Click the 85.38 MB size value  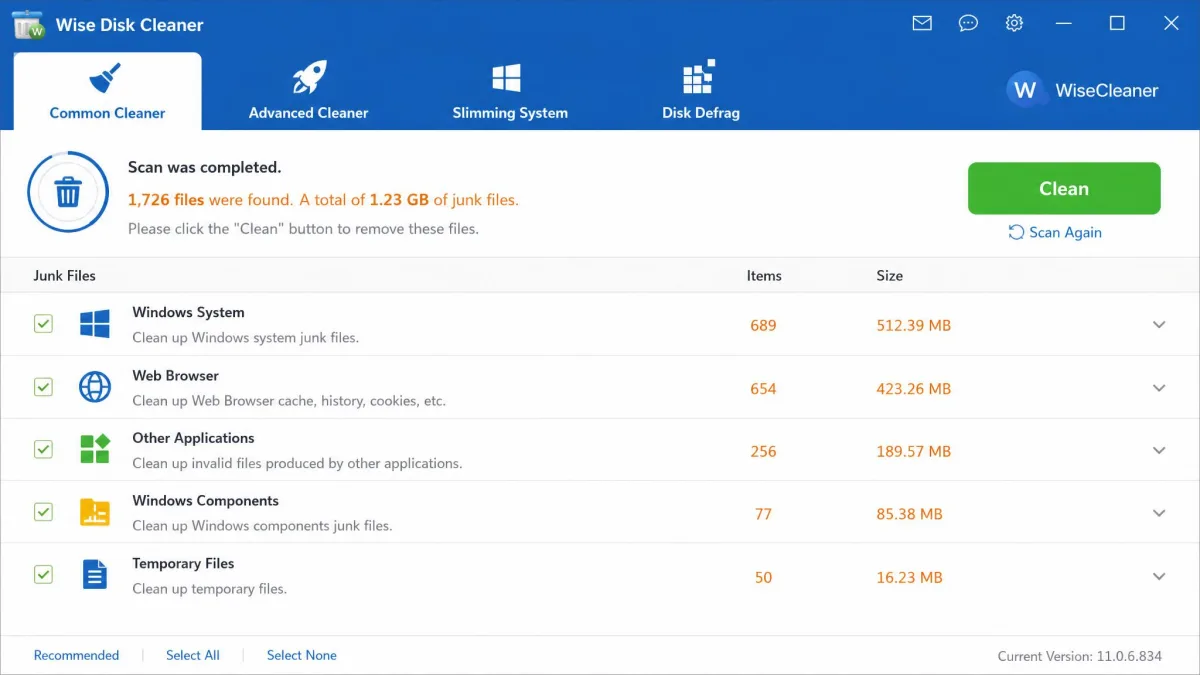(x=909, y=514)
